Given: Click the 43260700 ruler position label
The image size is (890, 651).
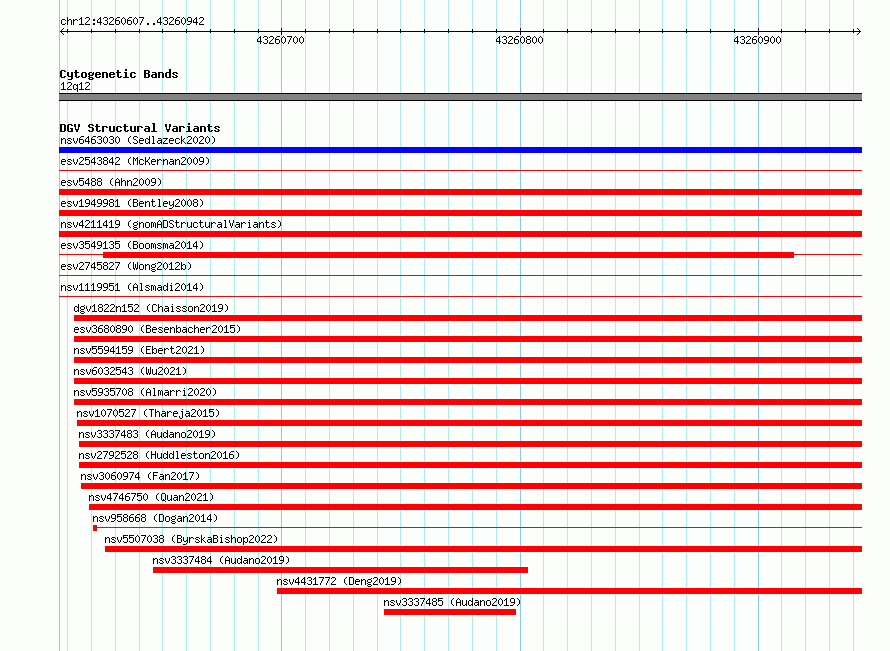Looking at the screenshot, I should 280,40.
